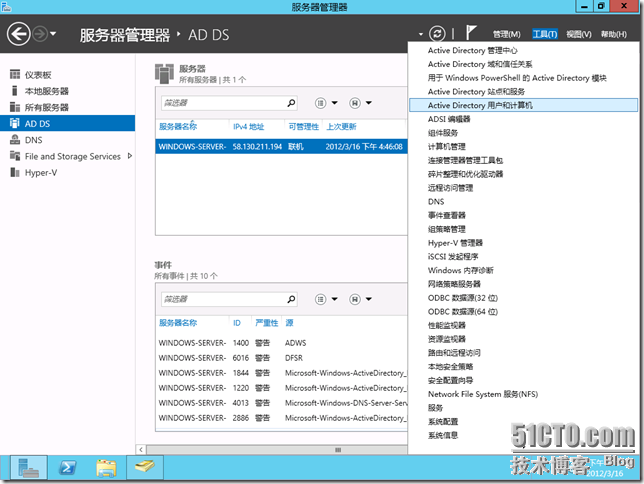Click the horizontal scrollbar left arrow
Viewport: 644px width, 484px height.
tap(141, 449)
